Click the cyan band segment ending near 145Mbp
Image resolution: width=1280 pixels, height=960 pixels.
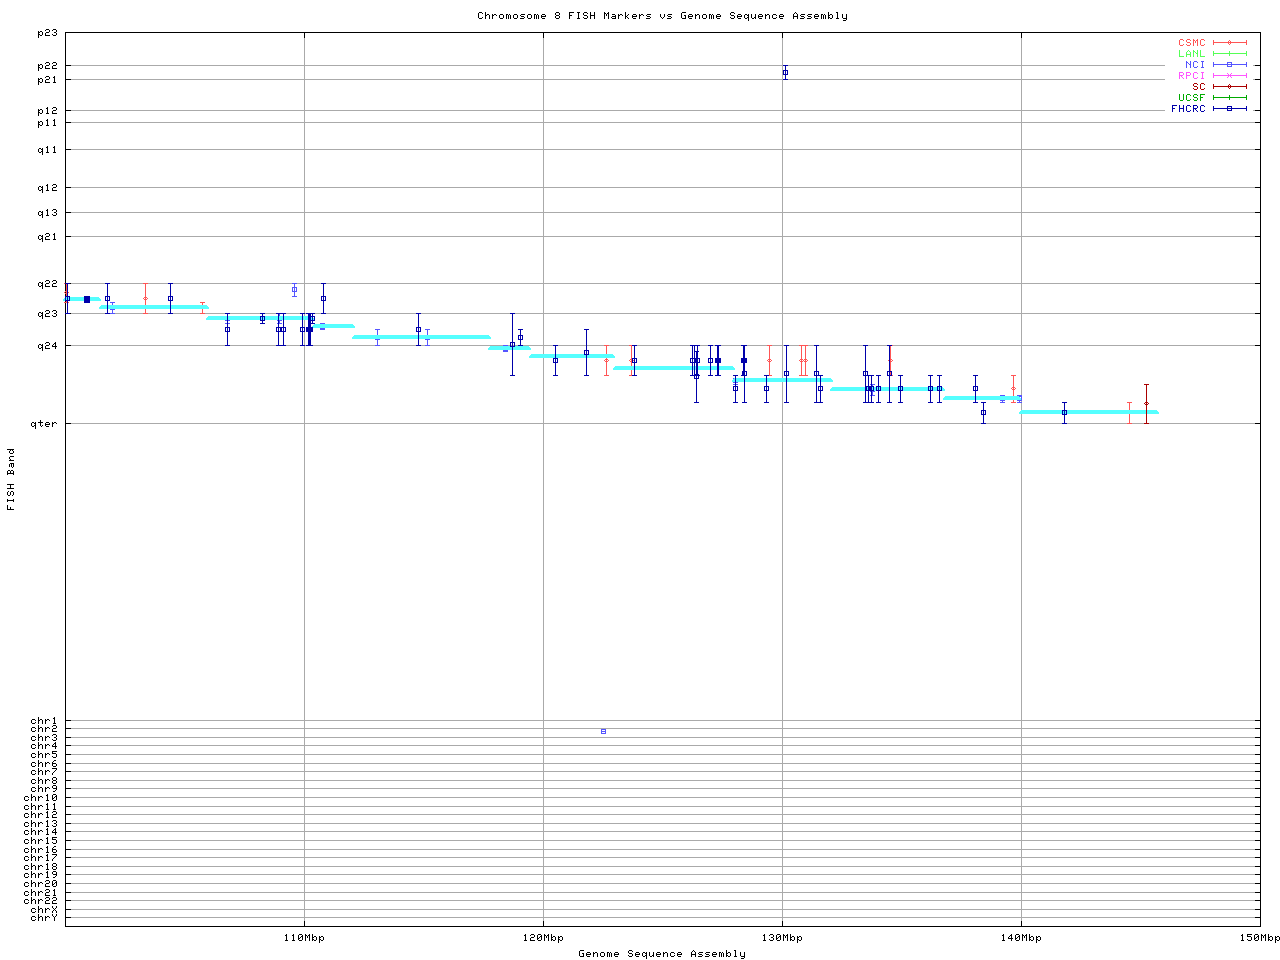pyautogui.click(x=1090, y=412)
